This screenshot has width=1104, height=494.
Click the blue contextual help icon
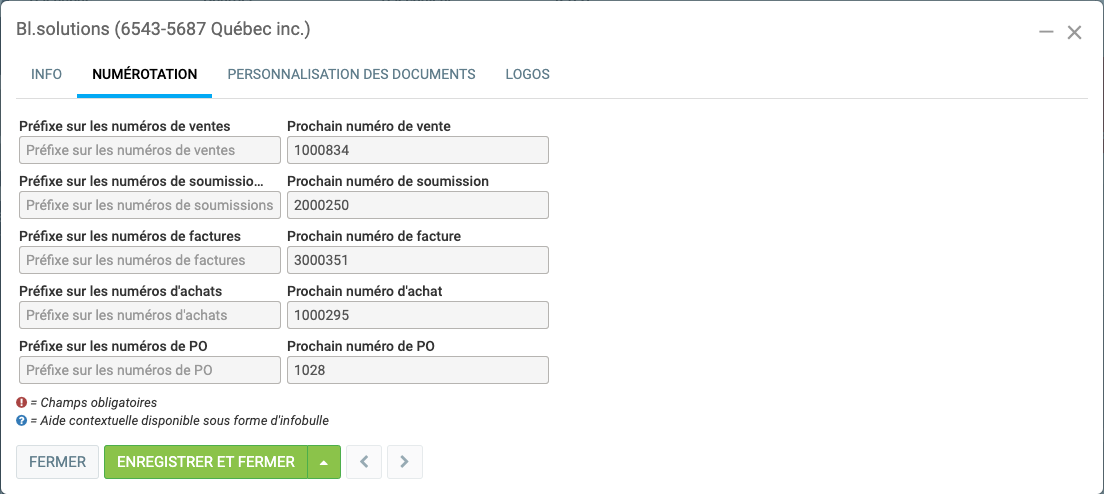tap(22, 421)
